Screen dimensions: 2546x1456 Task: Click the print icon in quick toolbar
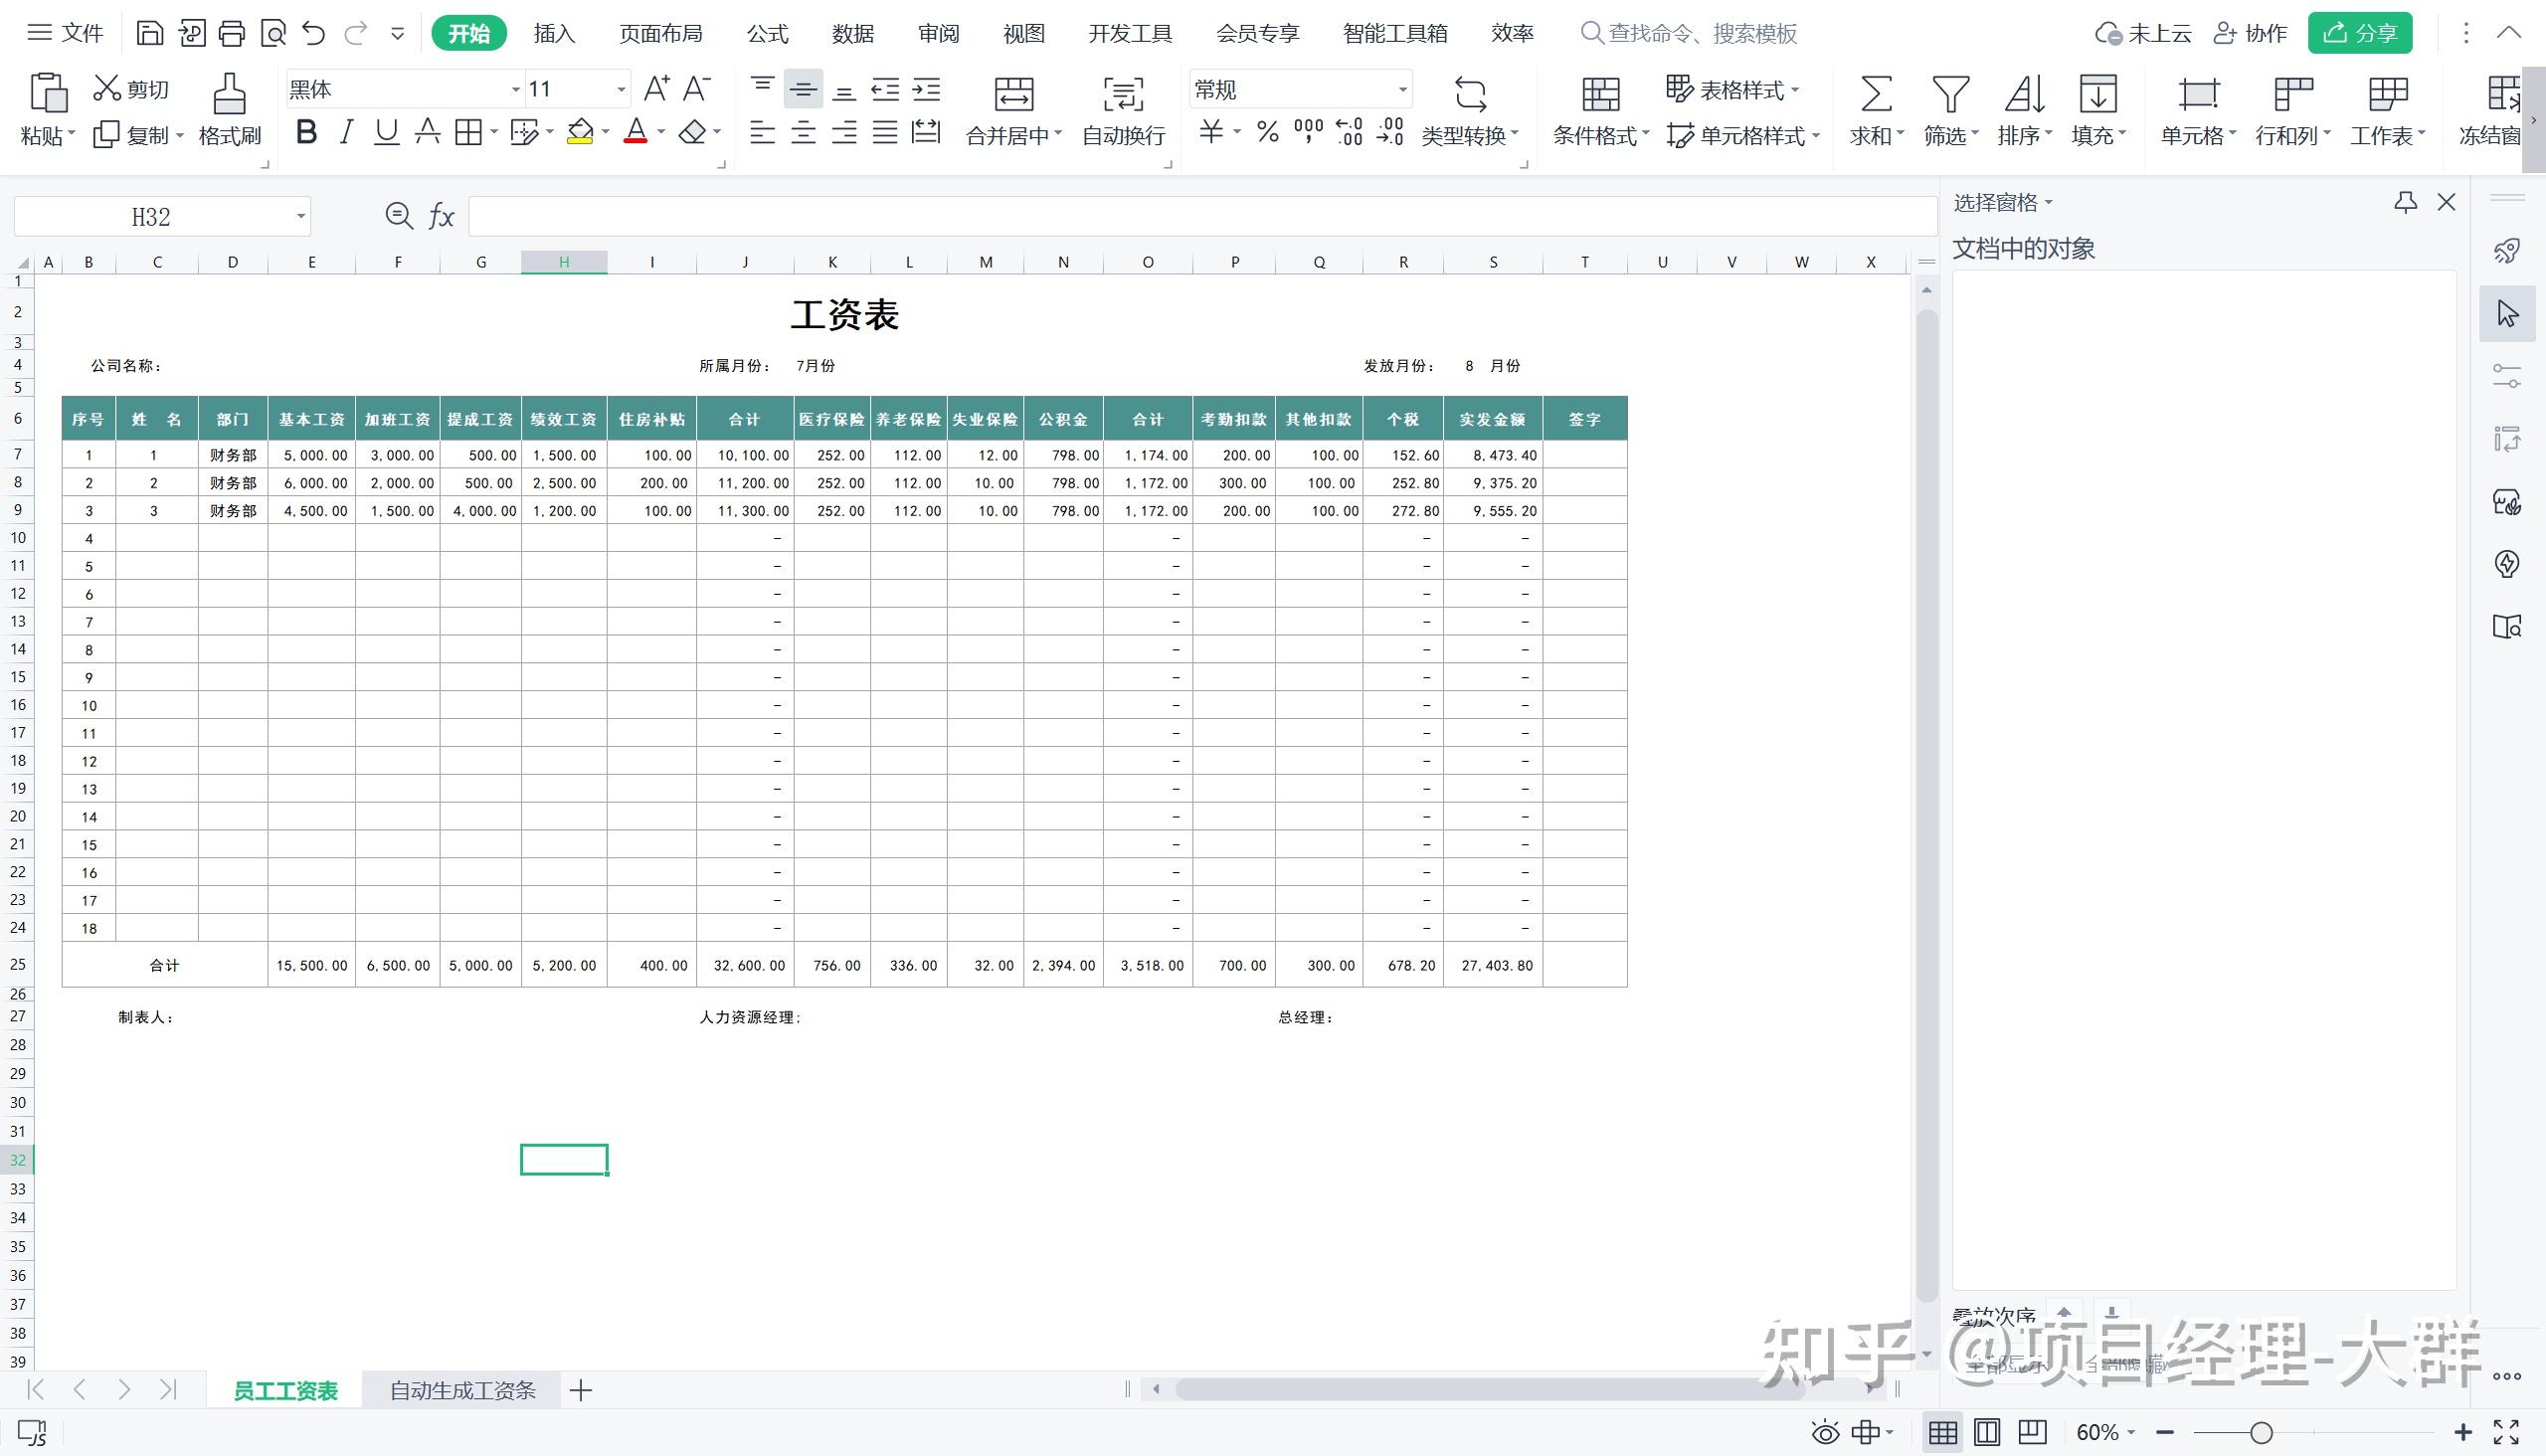point(231,33)
